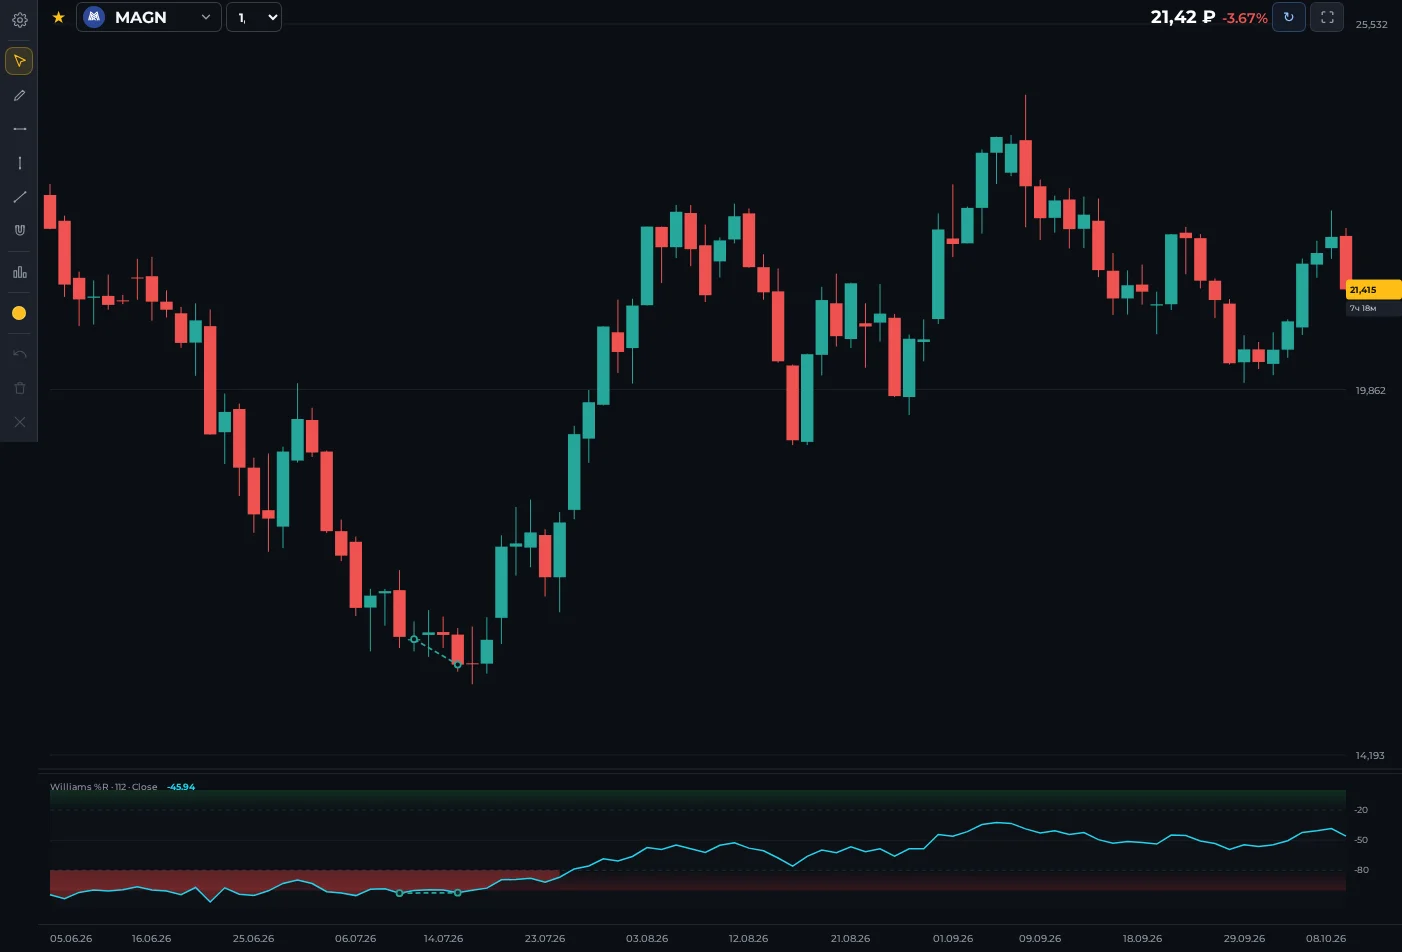Click price axis label 19,862
This screenshot has height=952, width=1402.
[x=1370, y=390]
